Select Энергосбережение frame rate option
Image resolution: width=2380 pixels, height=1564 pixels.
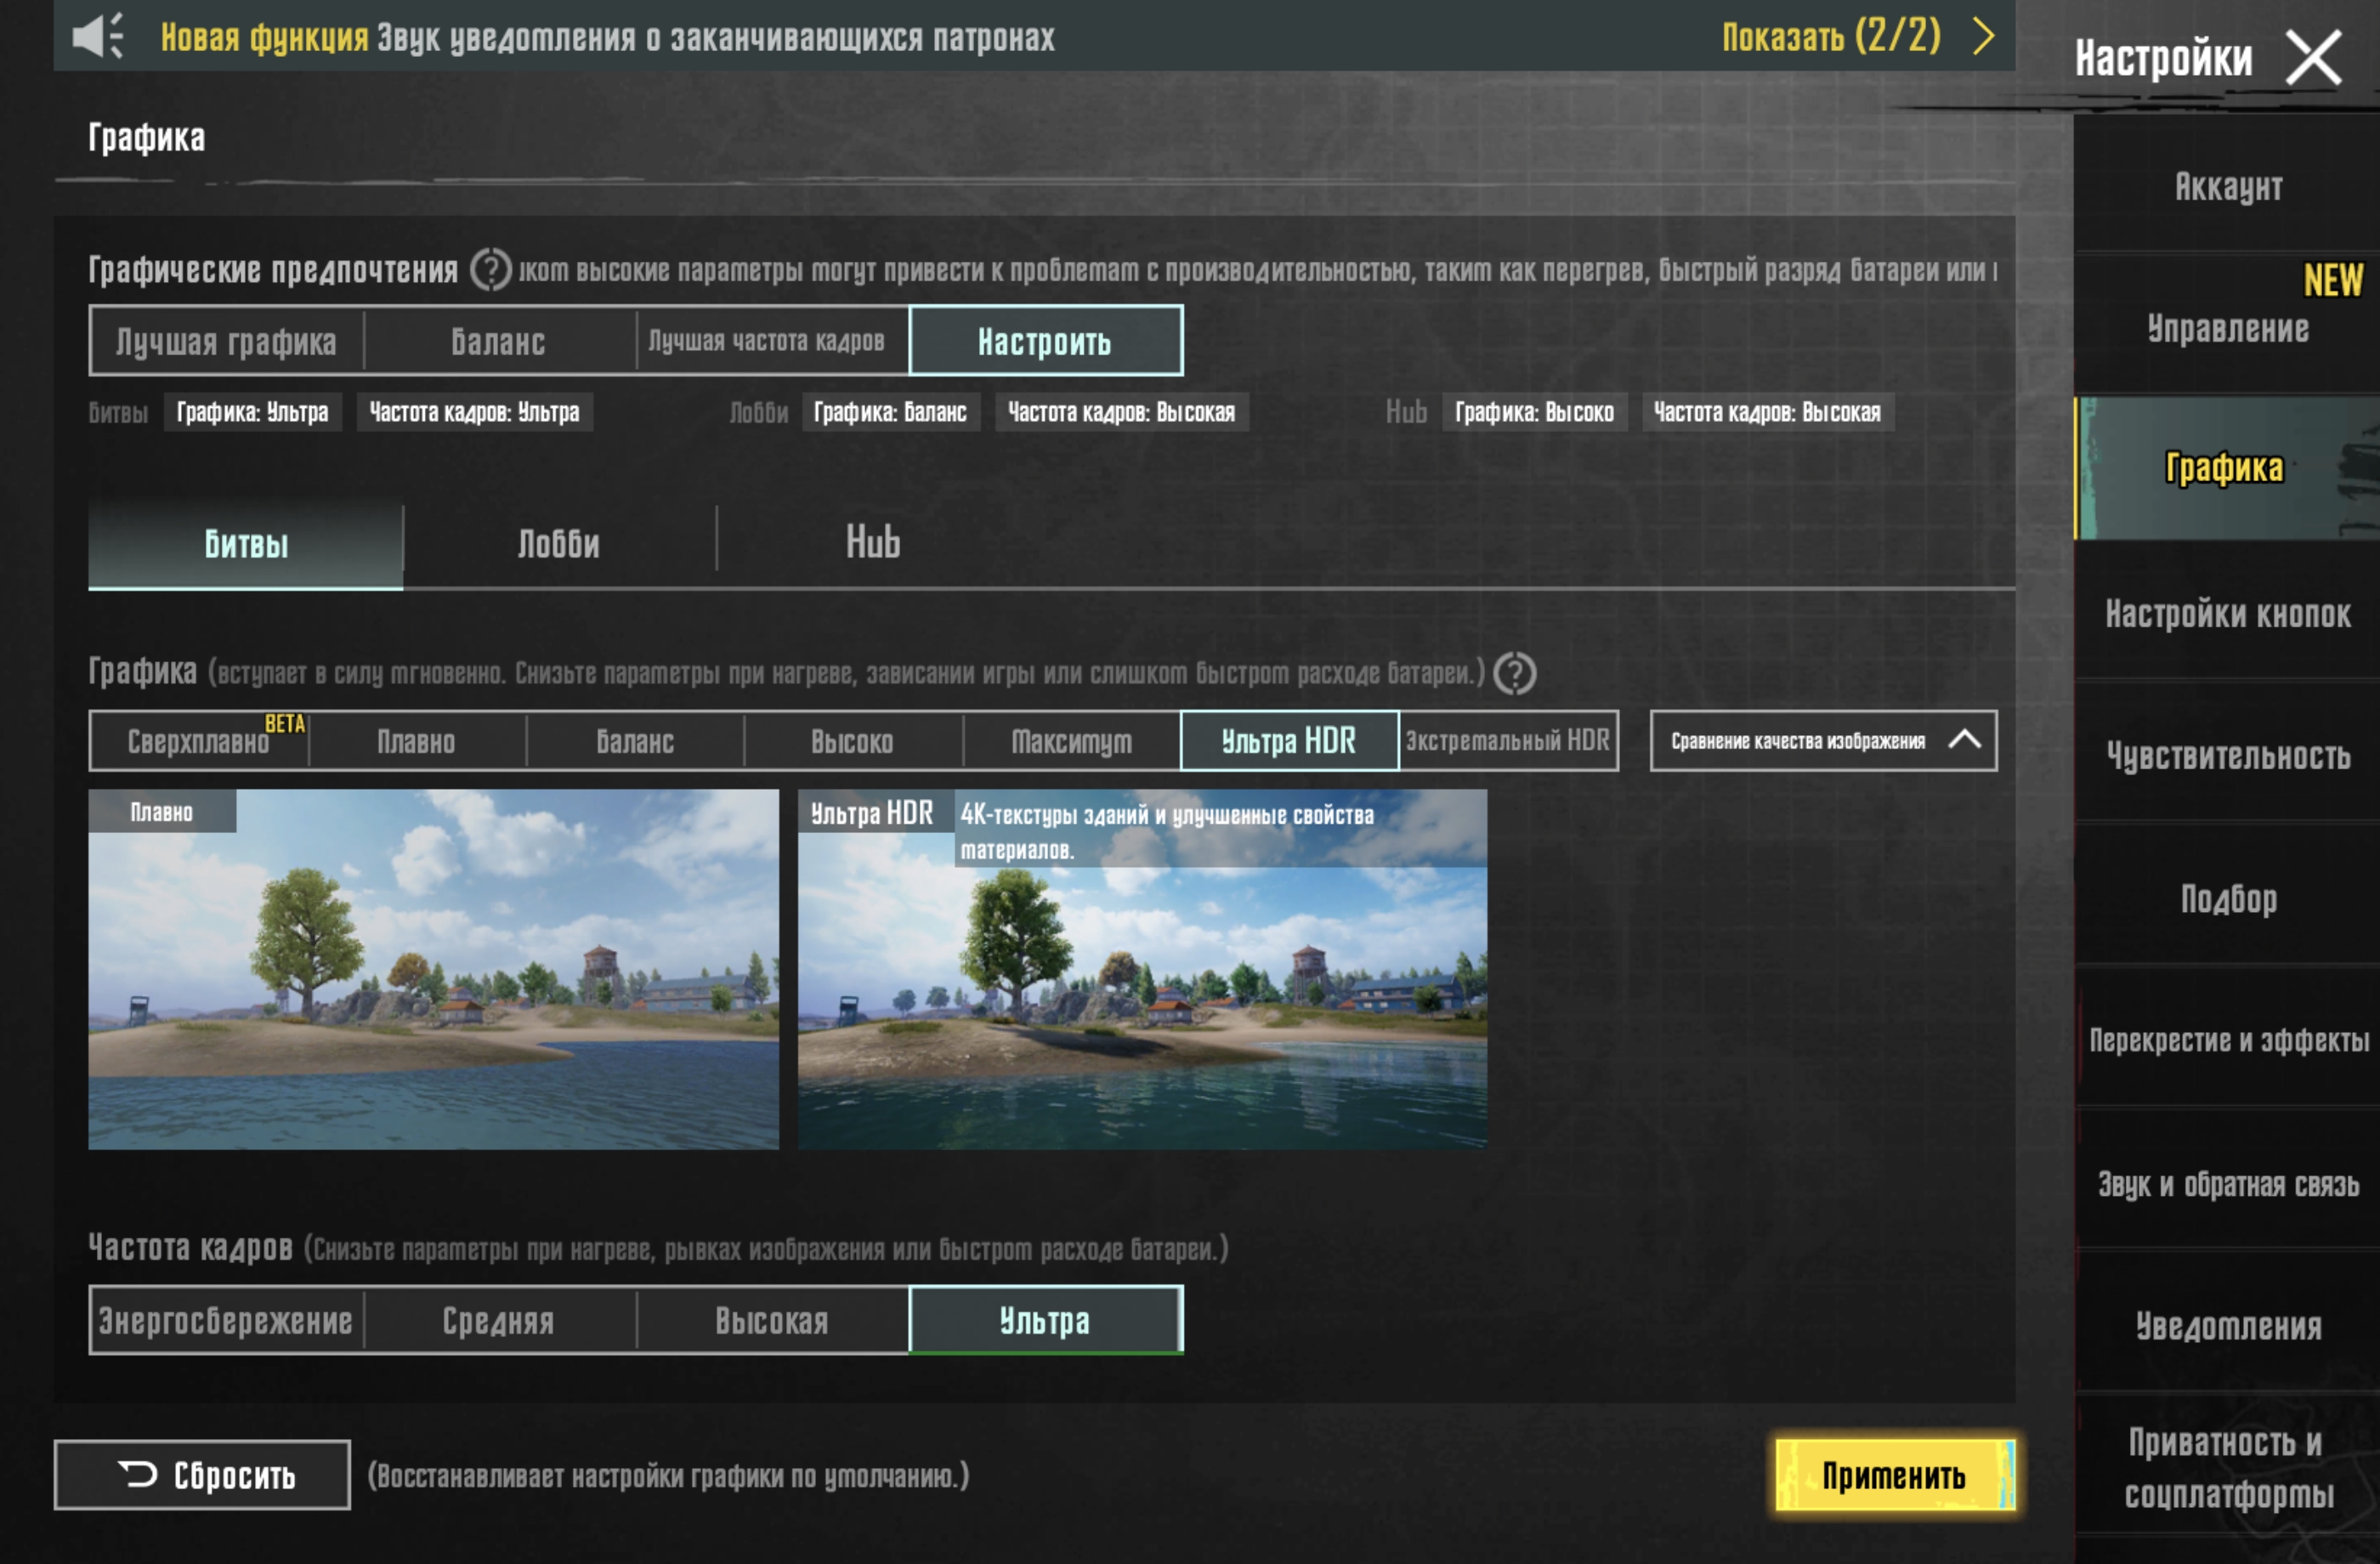[226, 1321]
